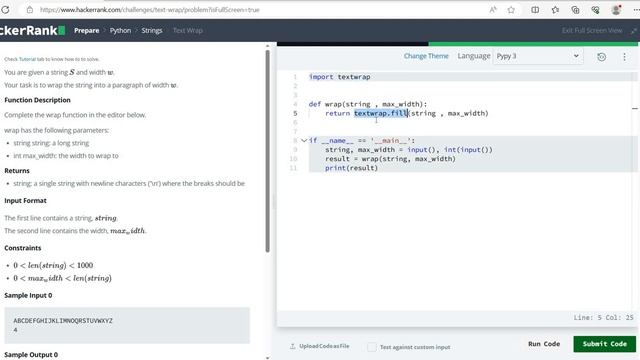Click the Constraints heading

pos(22,248)
